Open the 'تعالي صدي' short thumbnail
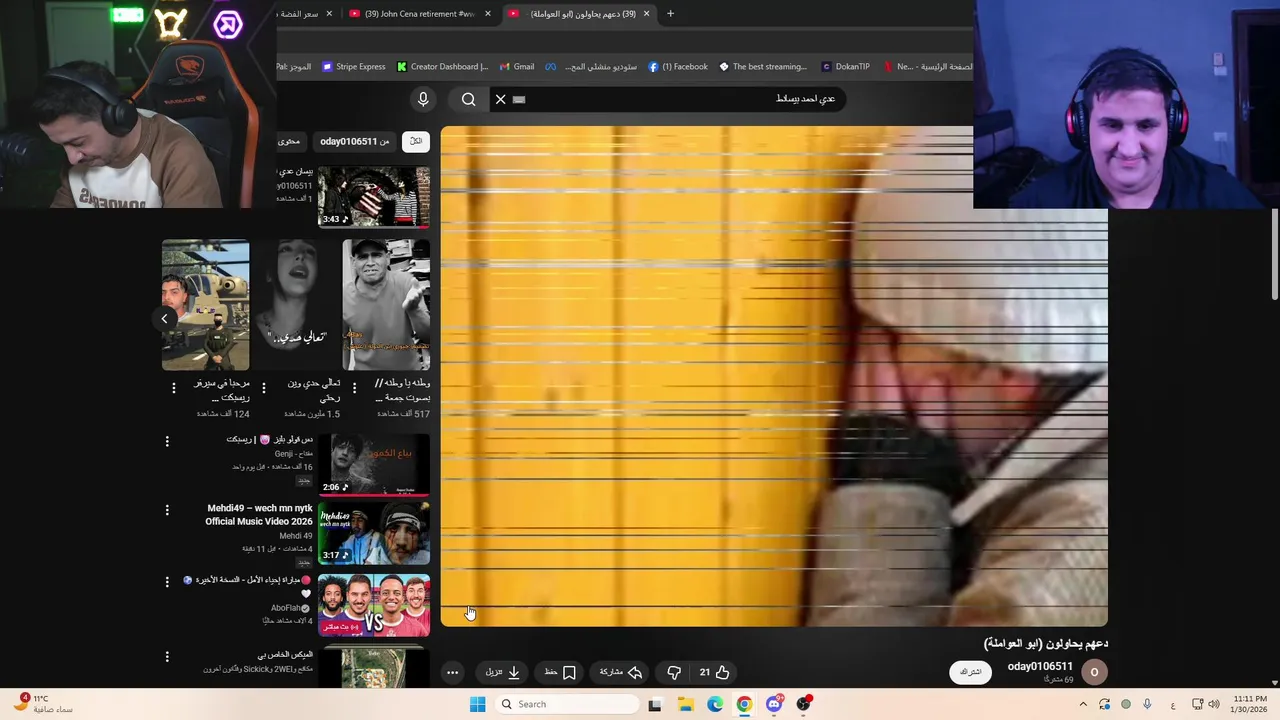 coord(296,305)
